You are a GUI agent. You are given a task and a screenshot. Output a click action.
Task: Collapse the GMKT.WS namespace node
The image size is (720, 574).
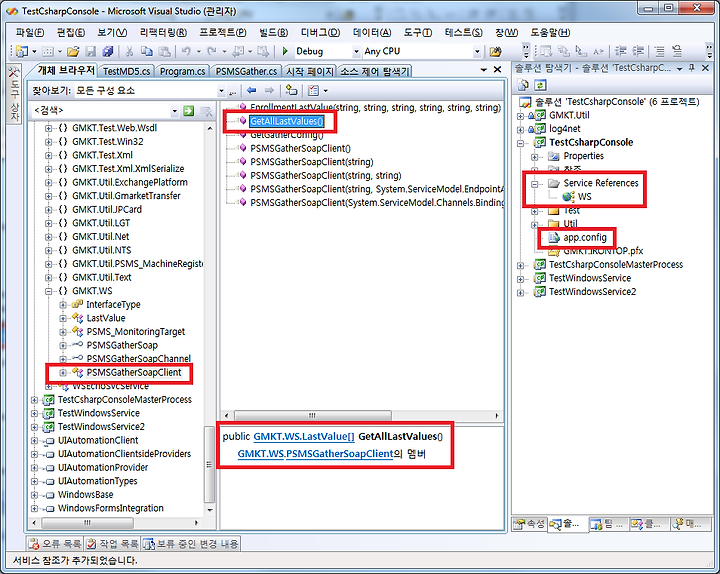(48, 291)
